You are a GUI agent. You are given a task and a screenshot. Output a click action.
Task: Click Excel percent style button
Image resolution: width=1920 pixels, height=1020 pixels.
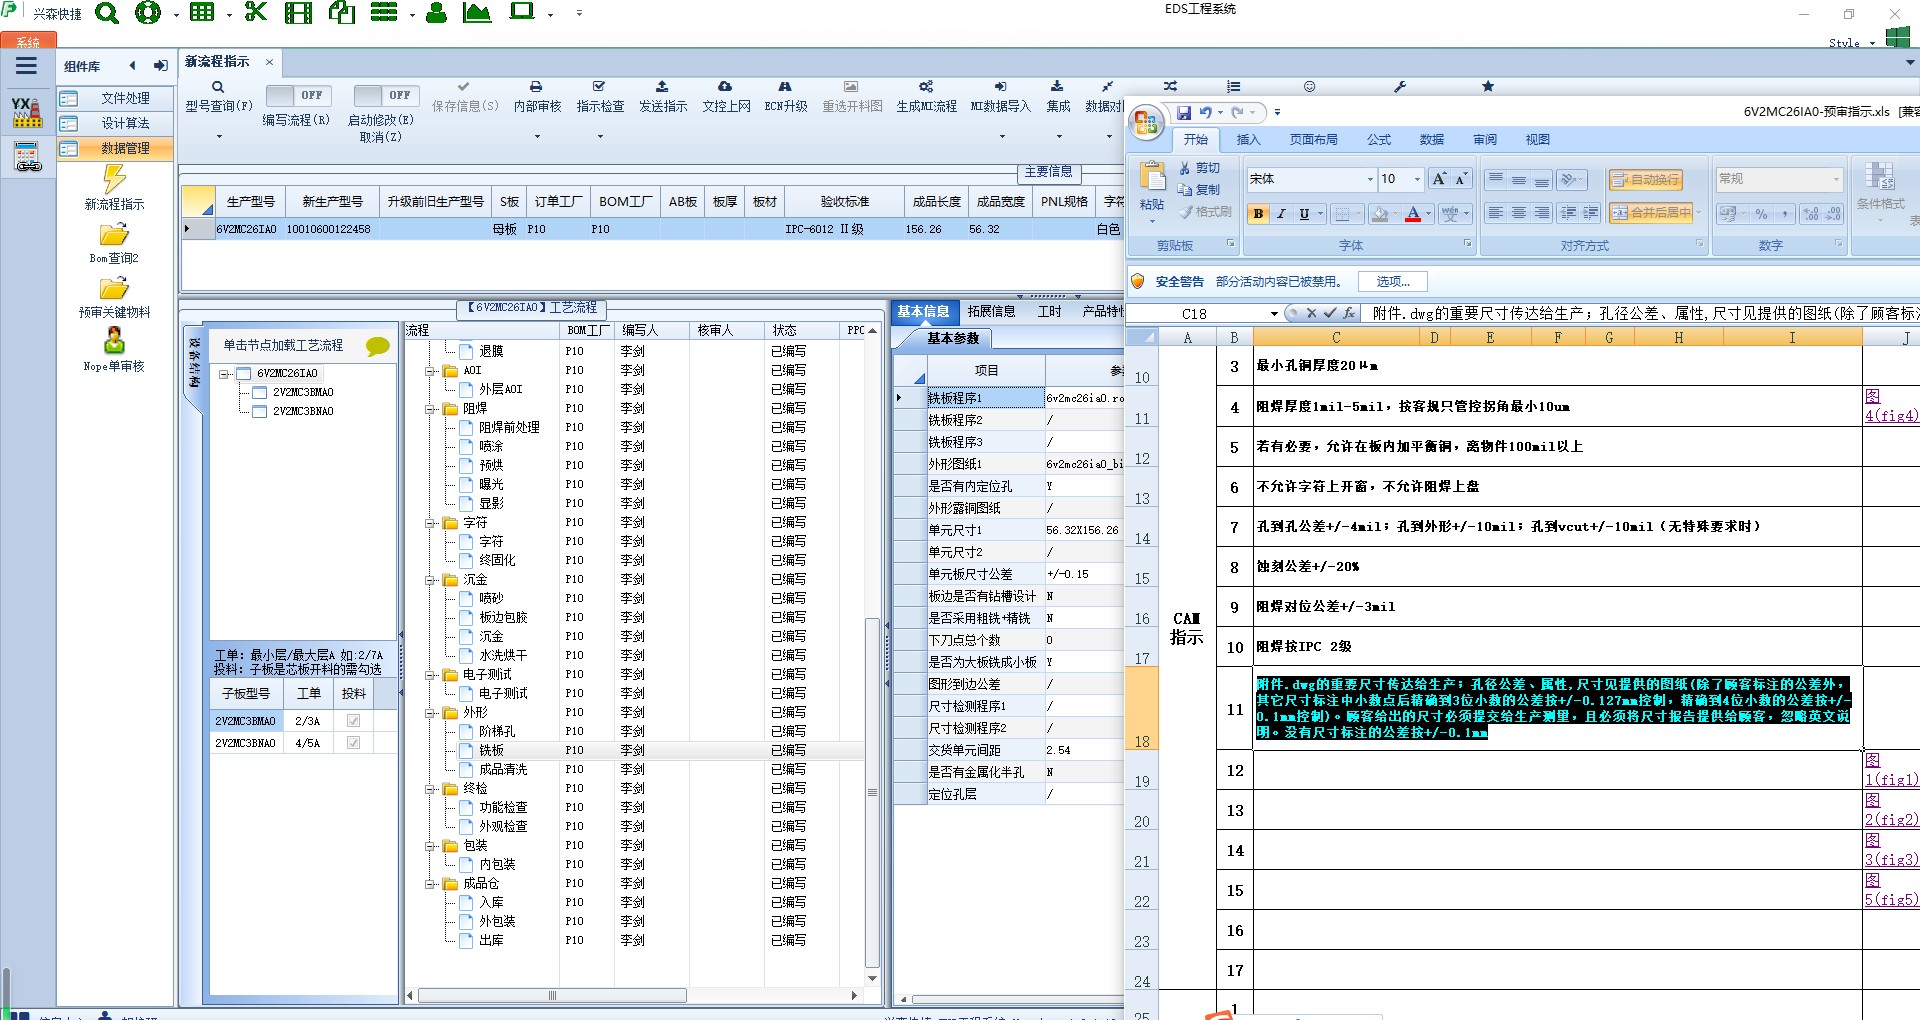click(1762, 214)
